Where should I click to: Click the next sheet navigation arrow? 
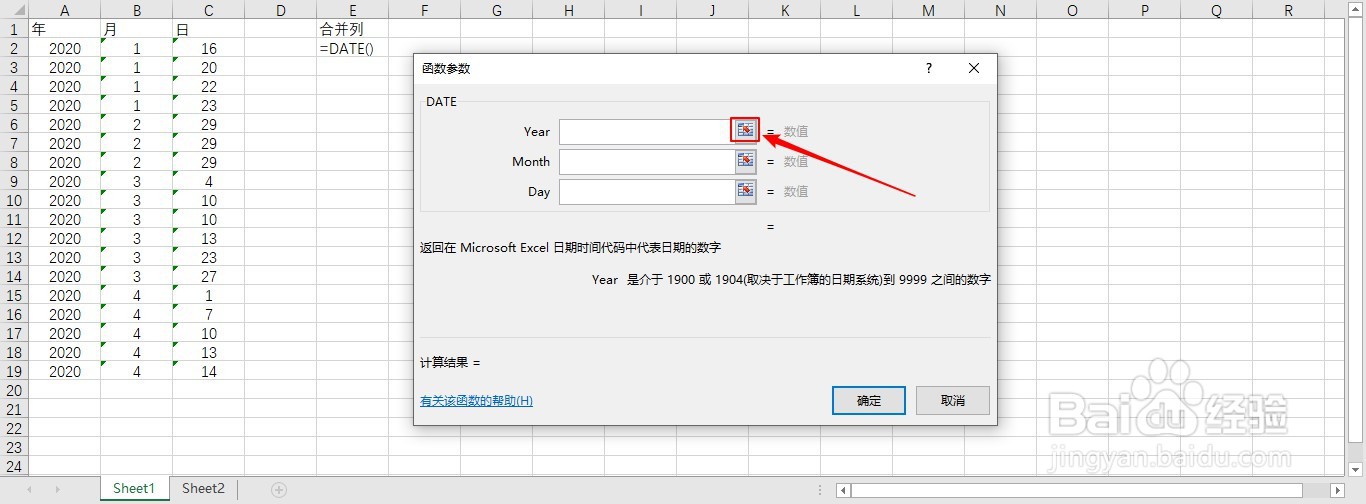pos(58,489)
